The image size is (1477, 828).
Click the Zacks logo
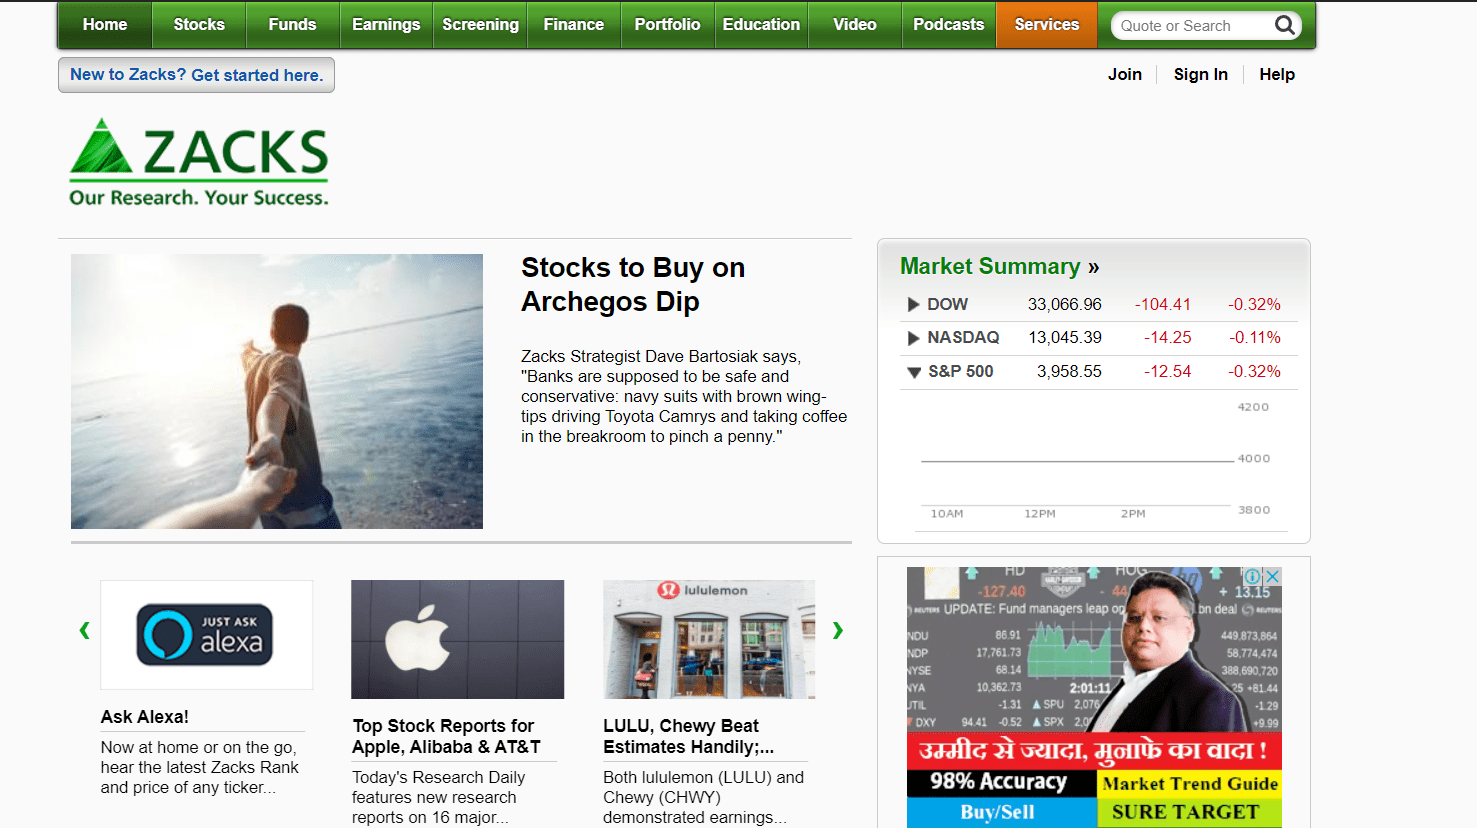199,163
